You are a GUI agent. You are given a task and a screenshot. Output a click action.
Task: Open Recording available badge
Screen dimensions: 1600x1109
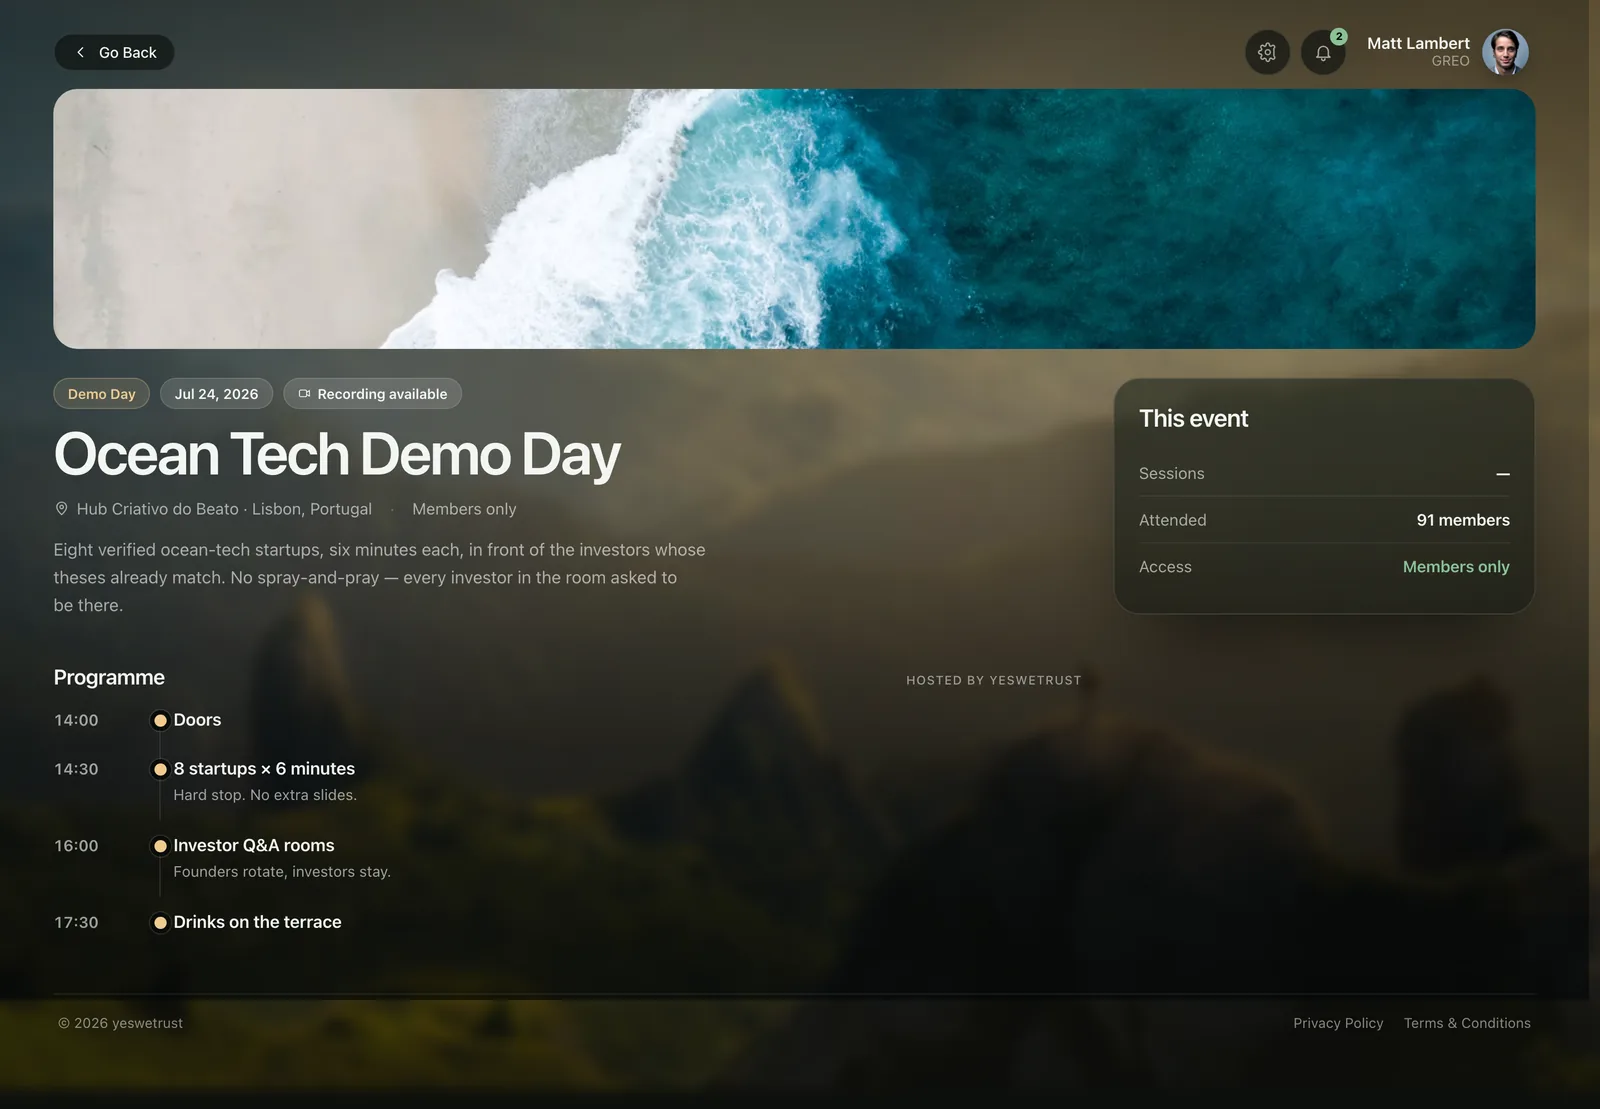372,394
